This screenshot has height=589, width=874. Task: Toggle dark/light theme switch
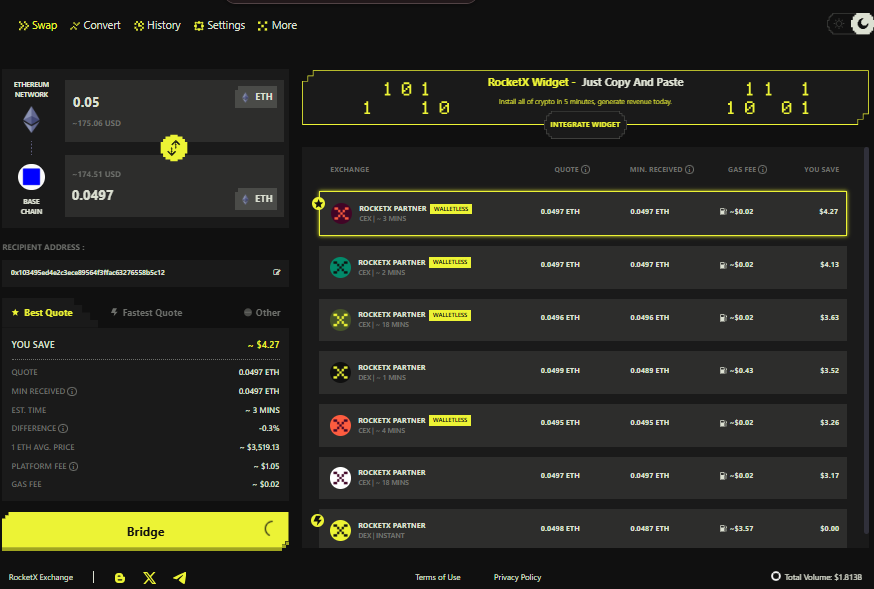[851, 24]
